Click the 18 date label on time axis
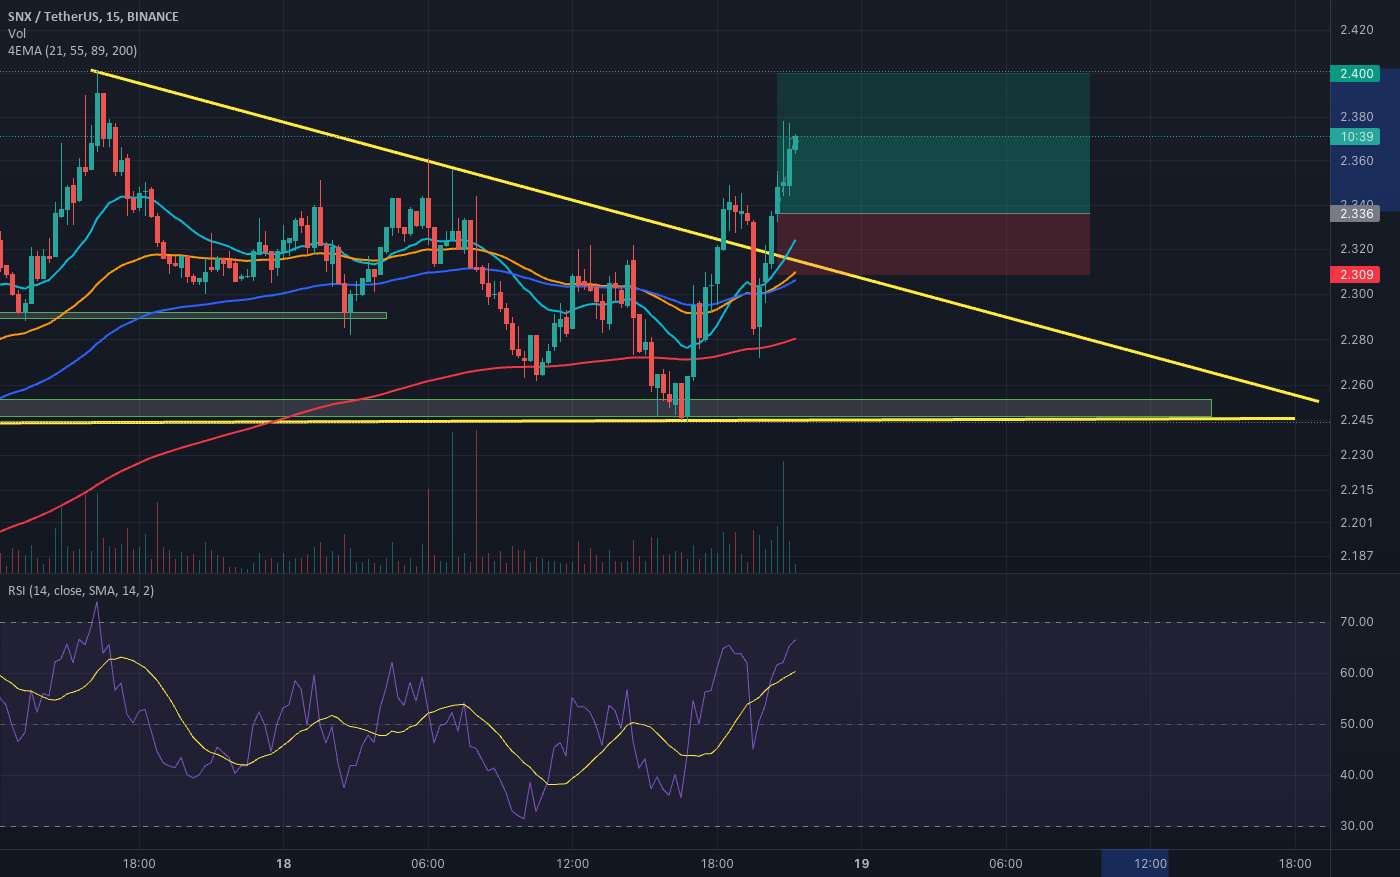 point(283,864)
